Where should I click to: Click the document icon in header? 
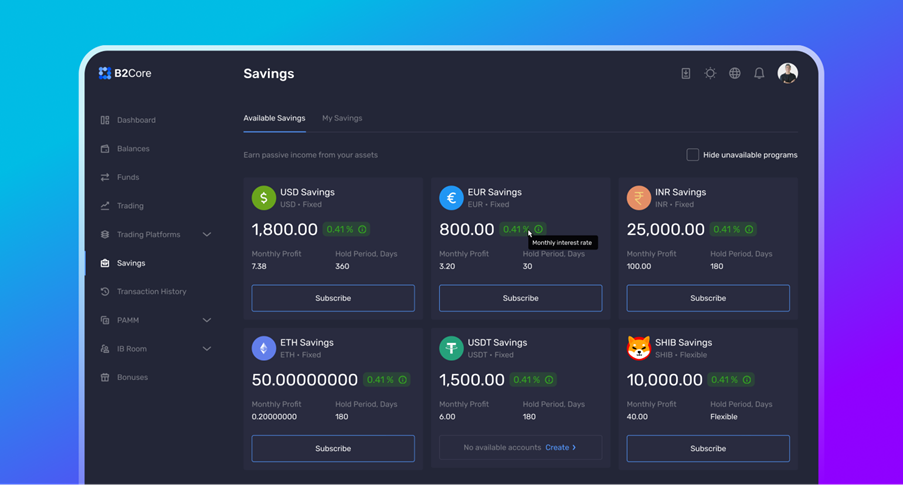pos(686,73)
